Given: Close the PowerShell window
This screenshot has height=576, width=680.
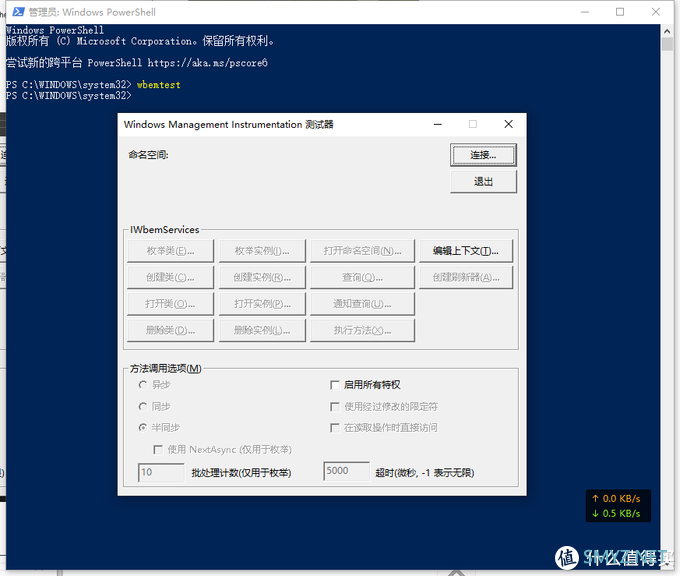Looking at the screenshot, I should point(656,12).
